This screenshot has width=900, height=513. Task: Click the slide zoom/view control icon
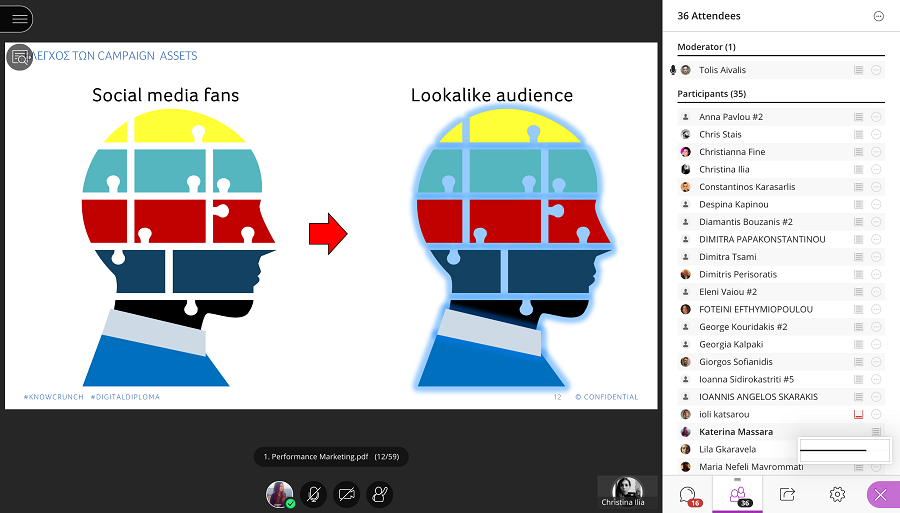point(19,57)
